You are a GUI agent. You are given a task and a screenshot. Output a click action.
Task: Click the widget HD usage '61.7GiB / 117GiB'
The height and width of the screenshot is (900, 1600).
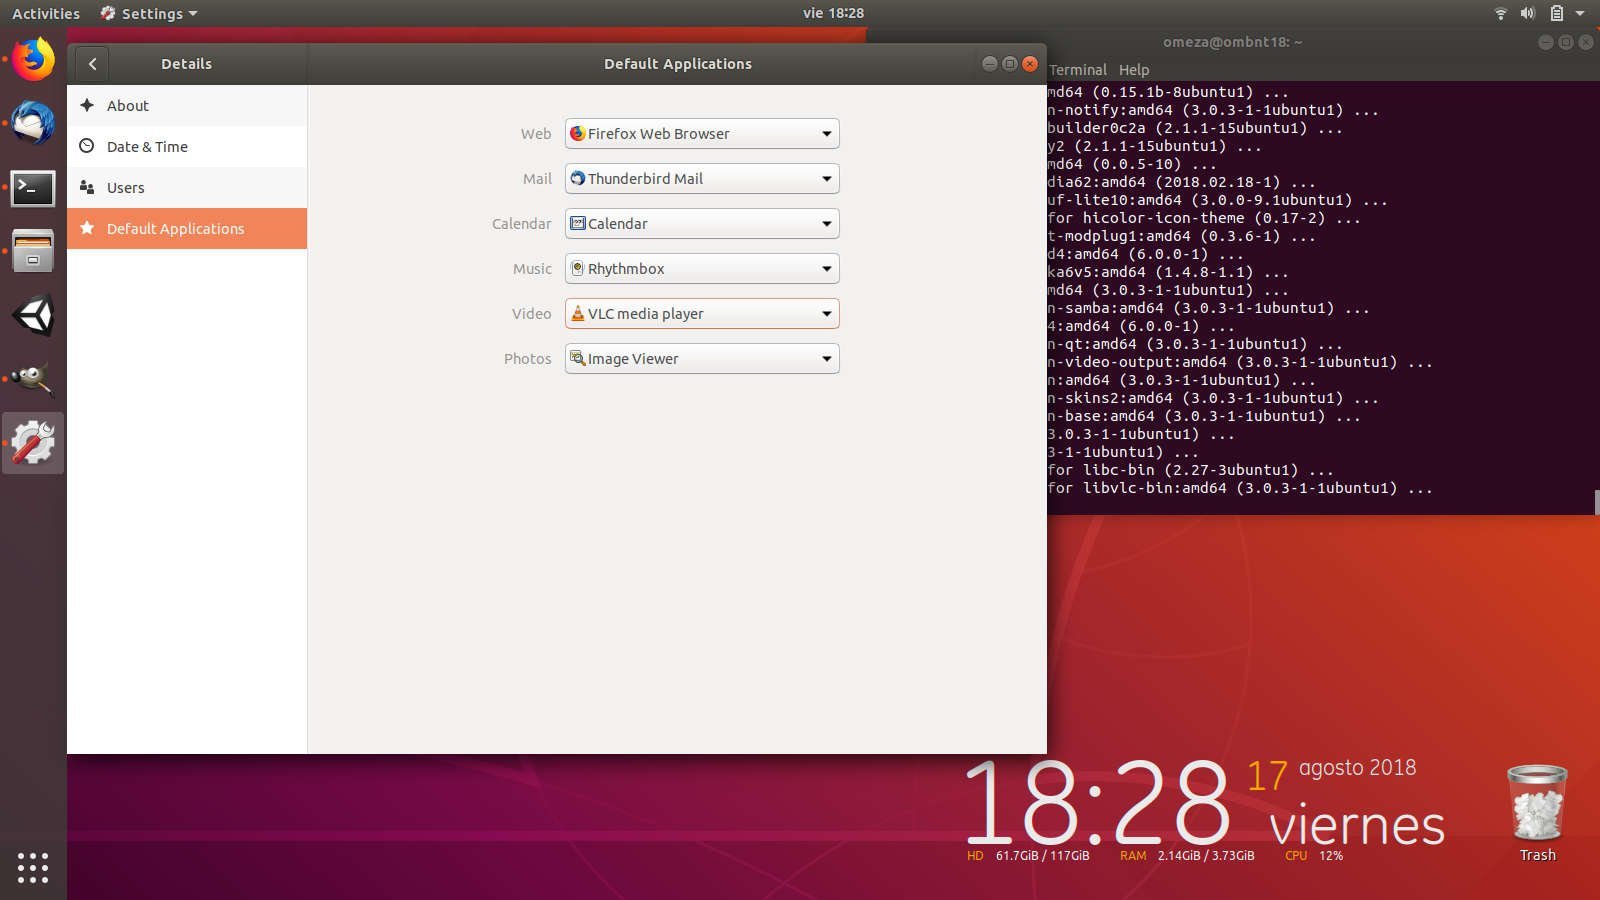point(1043,856)
